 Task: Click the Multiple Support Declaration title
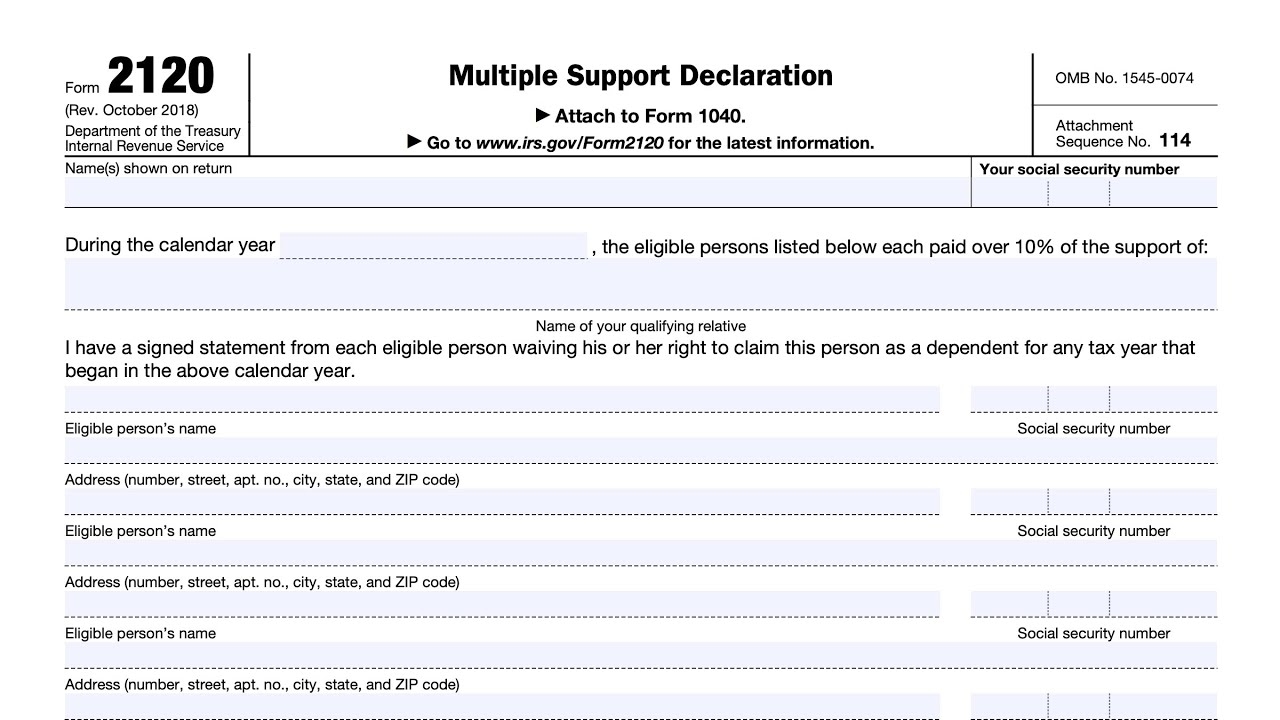click(640, 76)
